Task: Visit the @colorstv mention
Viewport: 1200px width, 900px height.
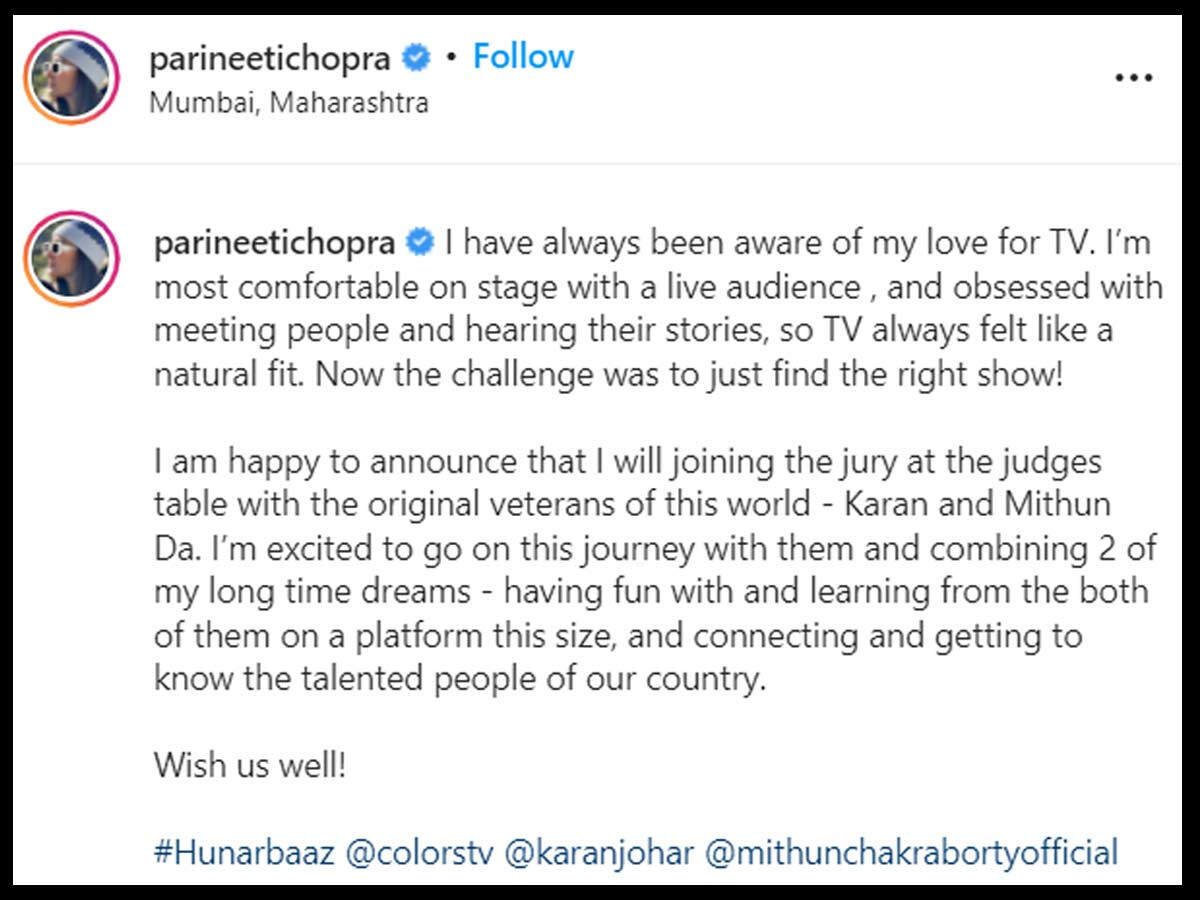Action: (421, 853)
